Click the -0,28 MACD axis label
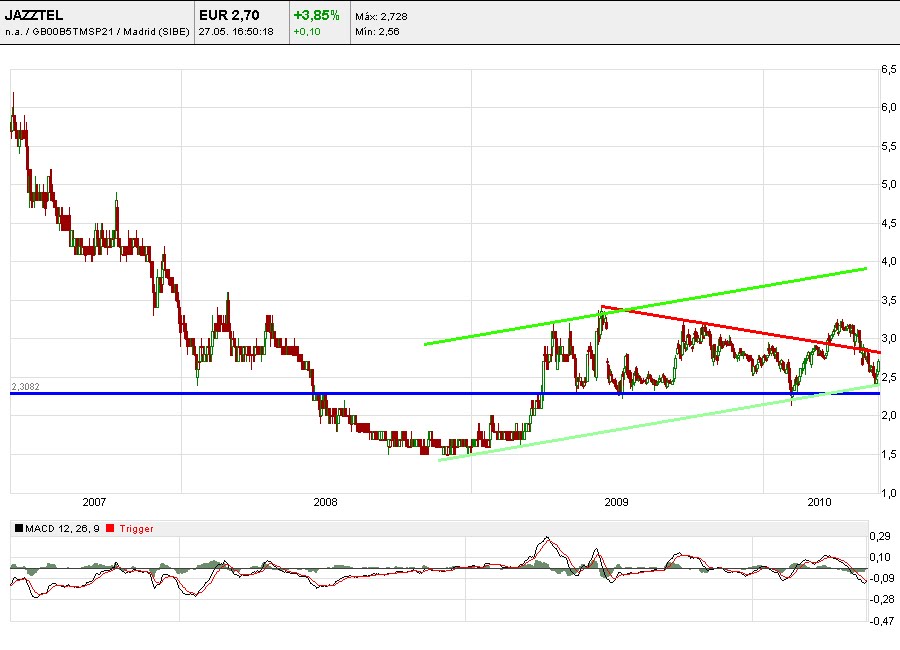Screen dimensions: 900x650 (x=881, y=599)
